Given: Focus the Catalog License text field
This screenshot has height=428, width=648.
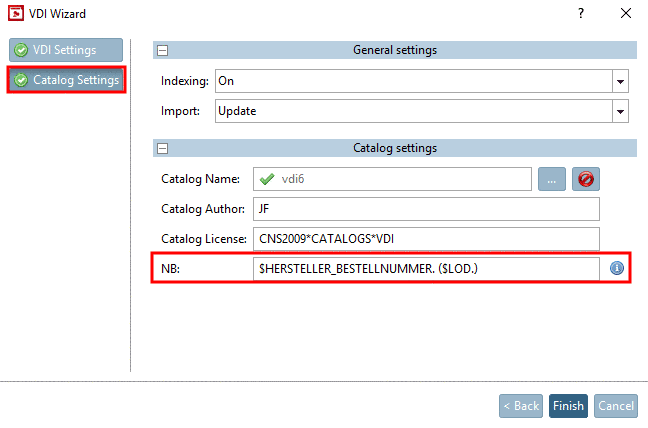Looking at the screenshot, I should tap(425, 239).
